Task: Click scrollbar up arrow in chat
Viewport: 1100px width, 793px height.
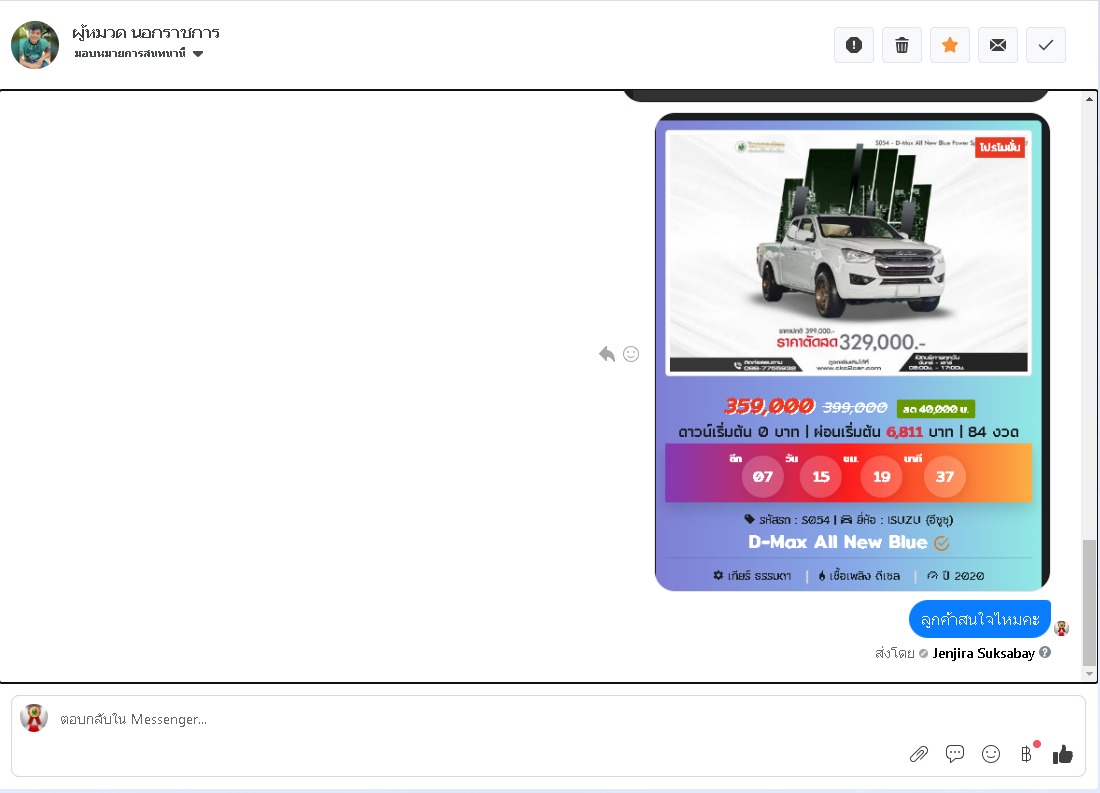Action: [1089, 99]
